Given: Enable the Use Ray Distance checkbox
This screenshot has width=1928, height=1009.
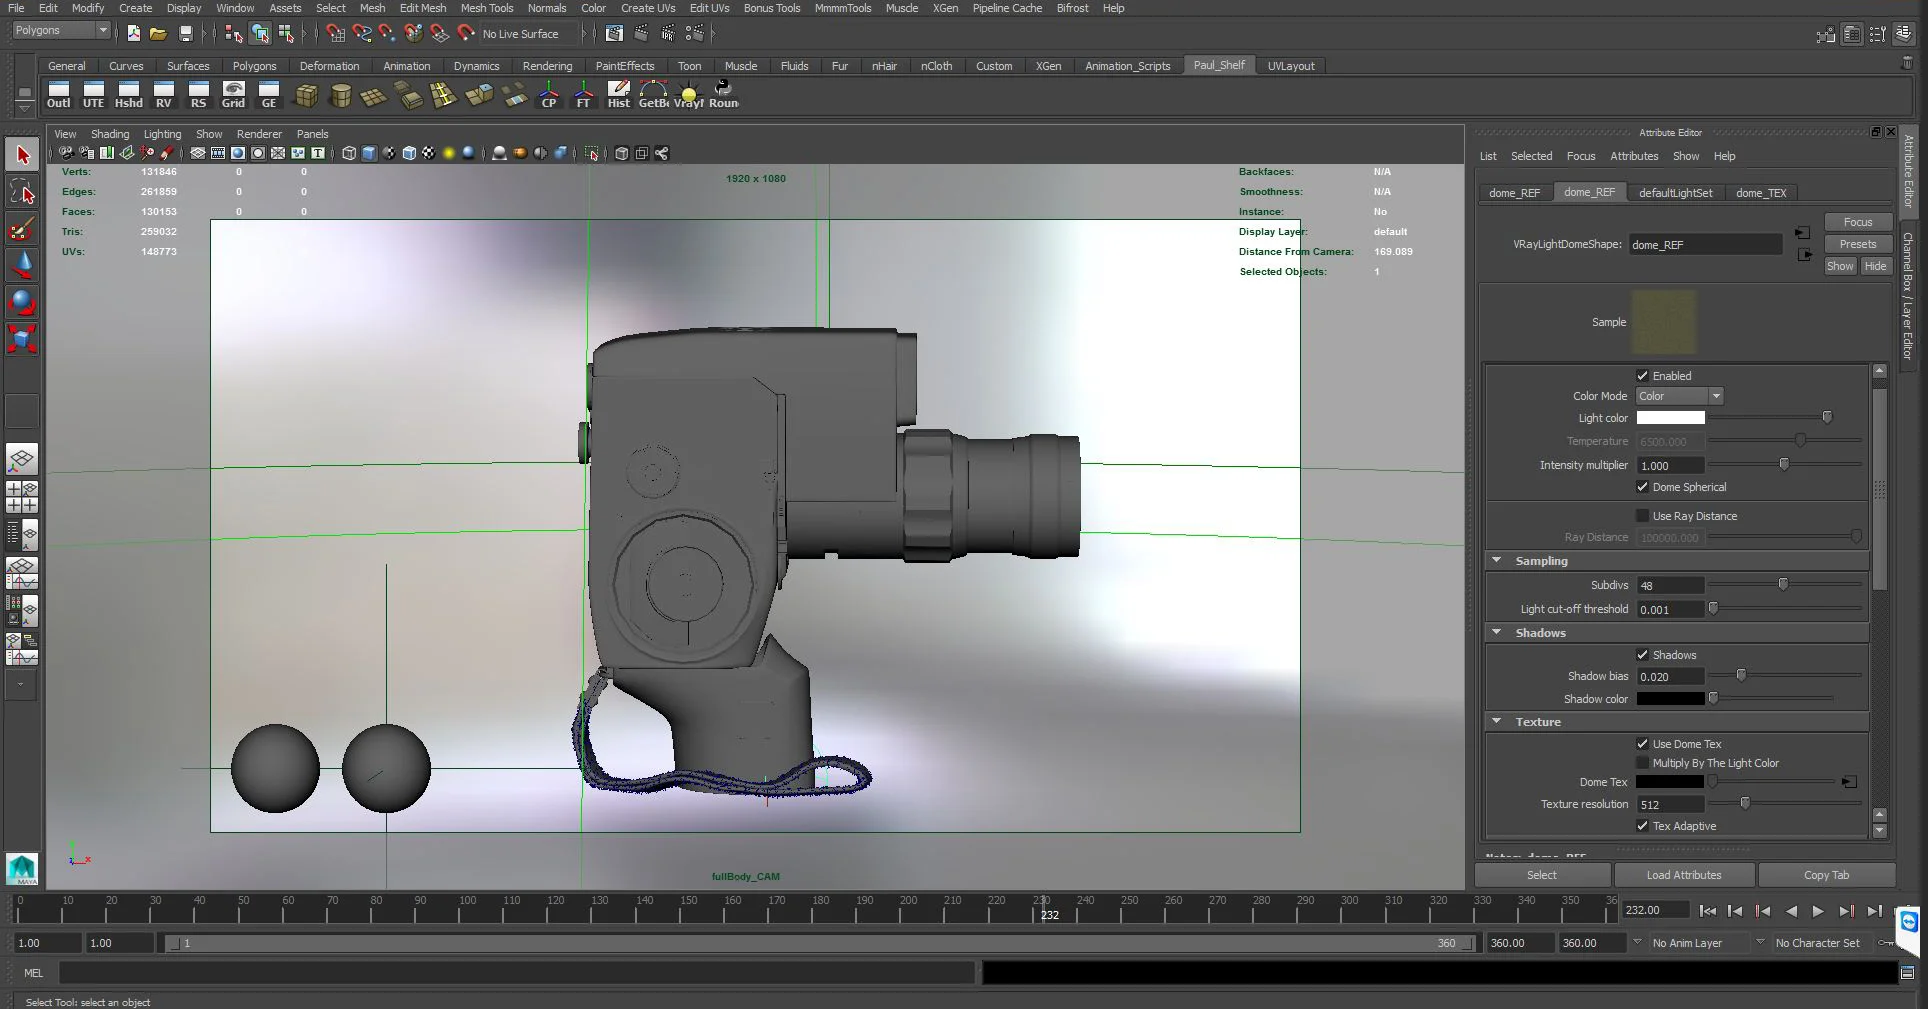Looking at the screenshot, I should pyautogui.click(x=1642, y=516).
